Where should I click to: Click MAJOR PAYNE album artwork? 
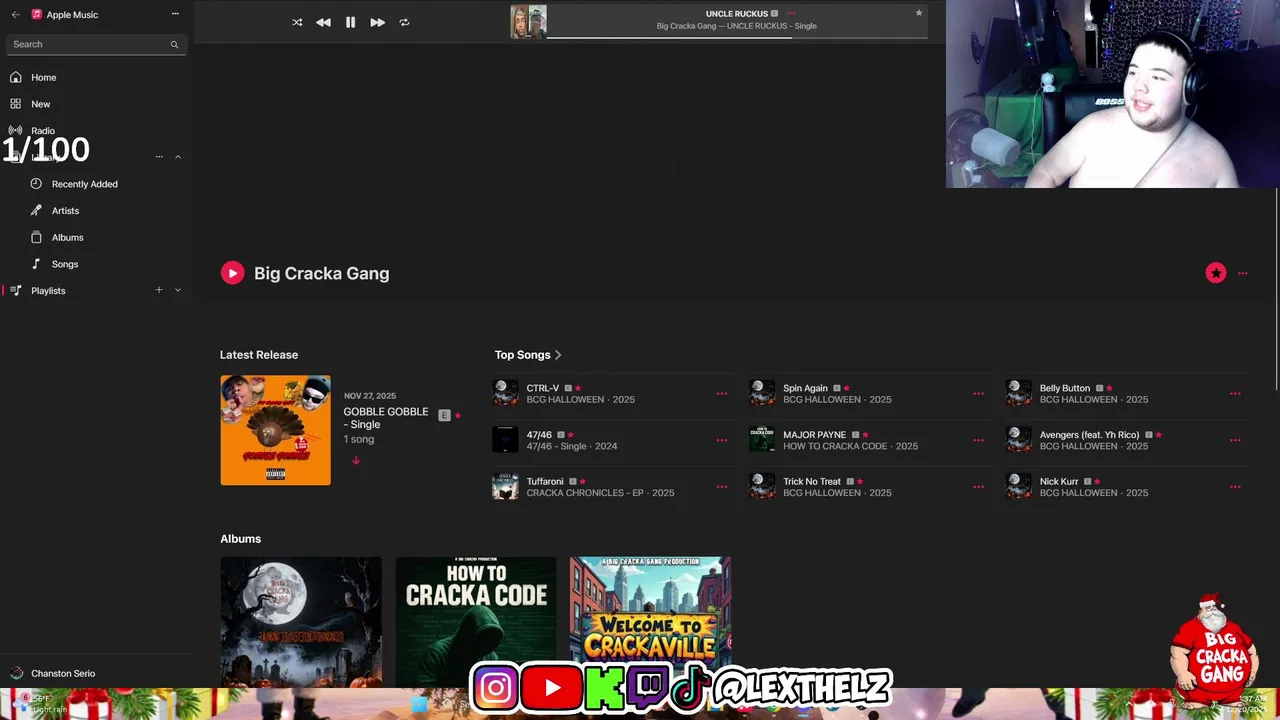click(x=762, y=440)
